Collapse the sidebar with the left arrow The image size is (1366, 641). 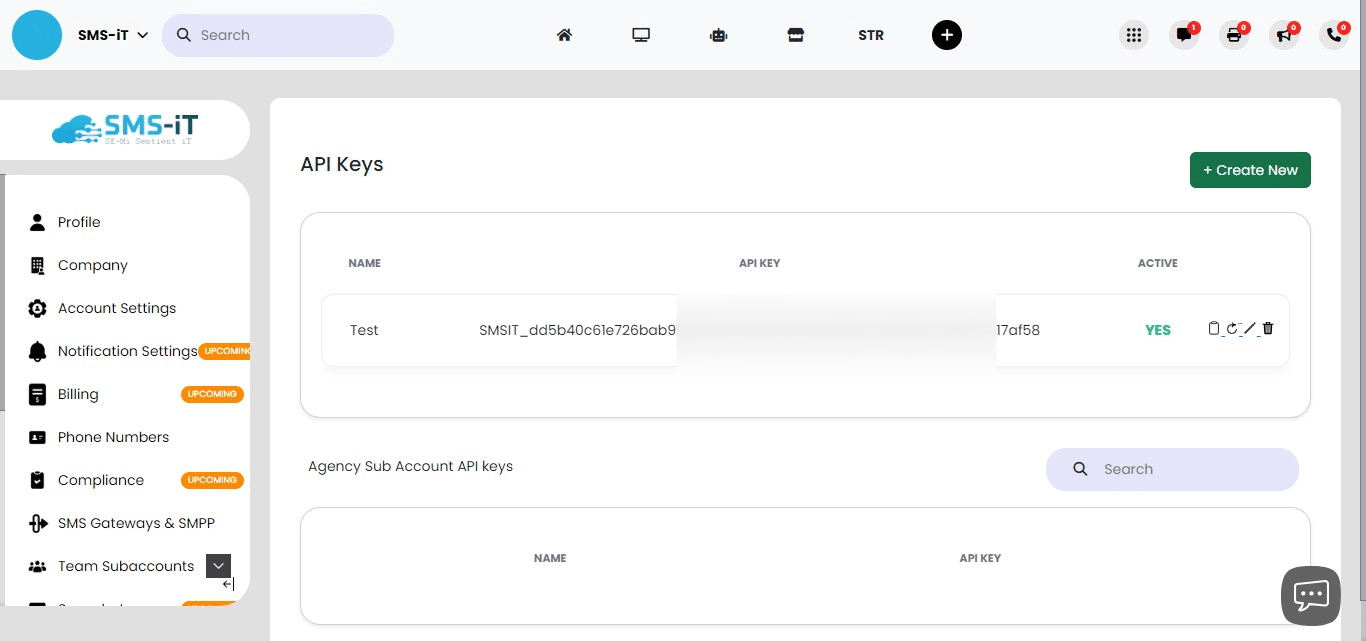(x=228, y=585)
